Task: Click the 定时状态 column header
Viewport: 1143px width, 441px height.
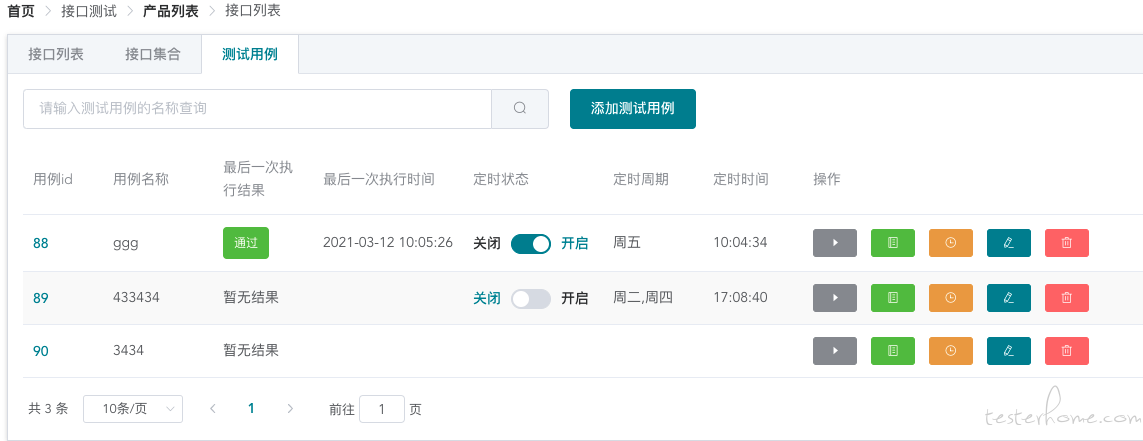Action: 501,179
